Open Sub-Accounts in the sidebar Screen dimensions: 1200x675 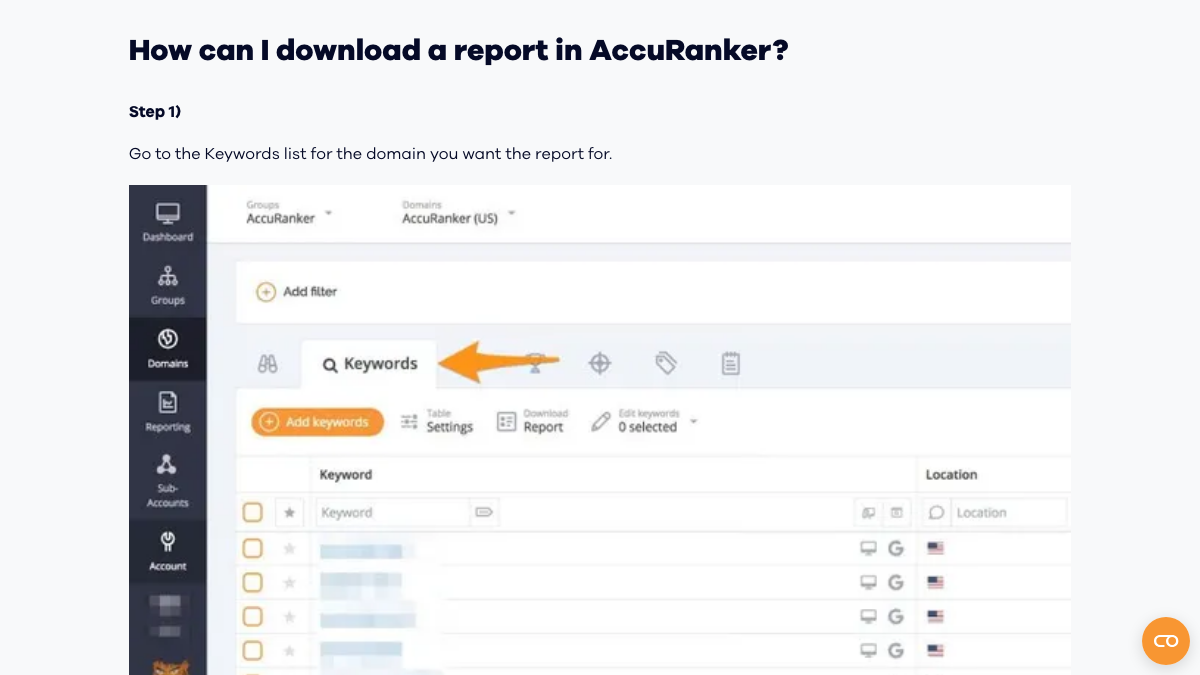tap(168, 481)
